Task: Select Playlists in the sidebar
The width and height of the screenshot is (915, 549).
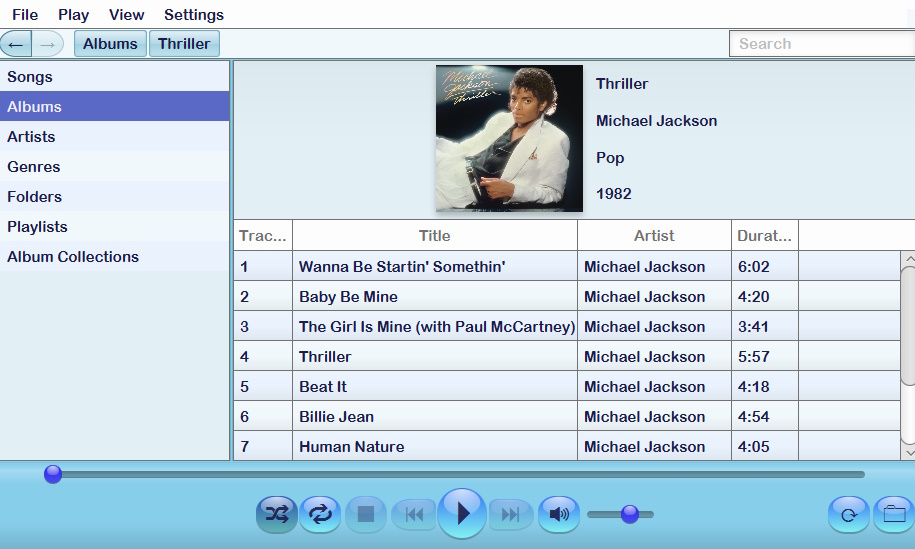Action: click(x=37, y=227)
